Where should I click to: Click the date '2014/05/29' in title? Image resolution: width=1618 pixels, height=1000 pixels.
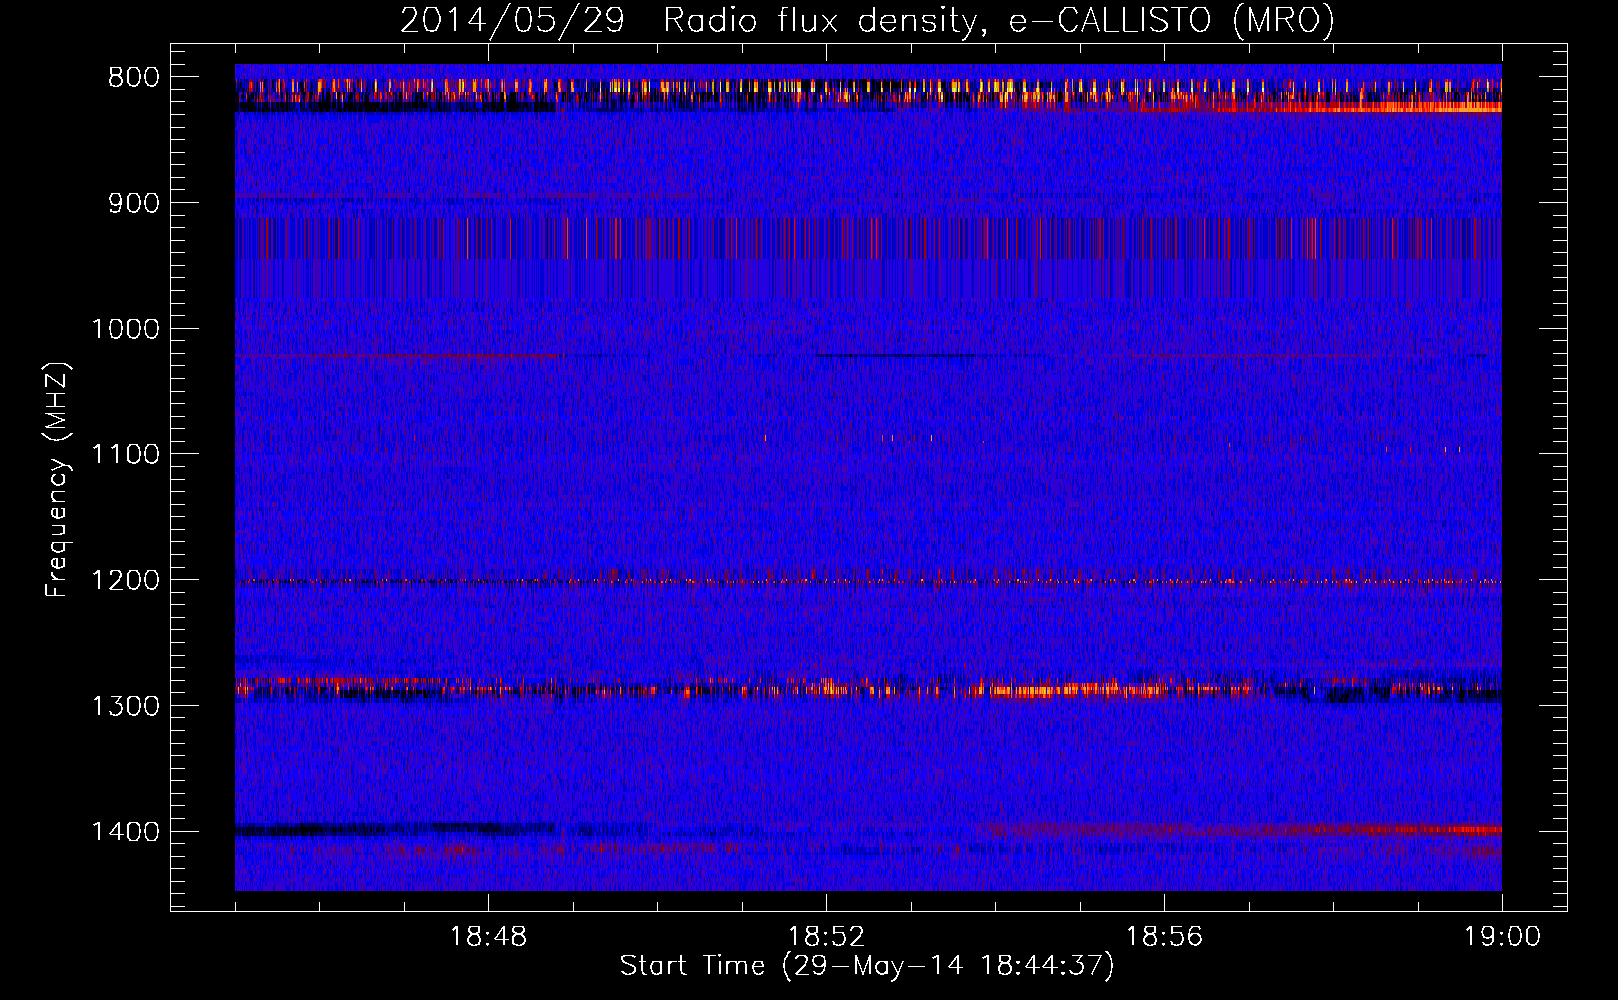[512, 20]
